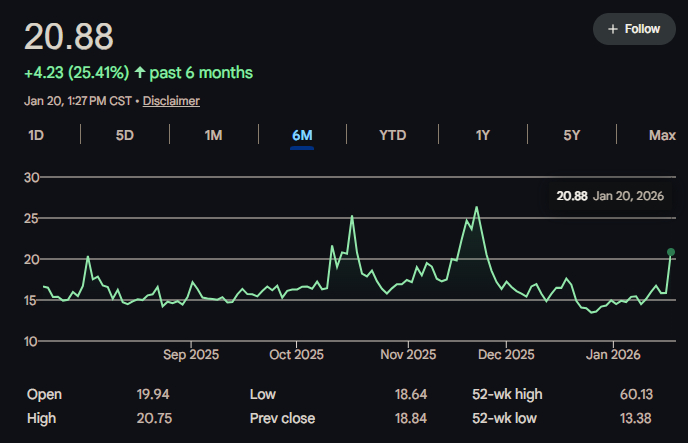This screenshot has height=443, width=688.
Task: Click the green upward arrow beside the percent change
Action: point(138,73)
